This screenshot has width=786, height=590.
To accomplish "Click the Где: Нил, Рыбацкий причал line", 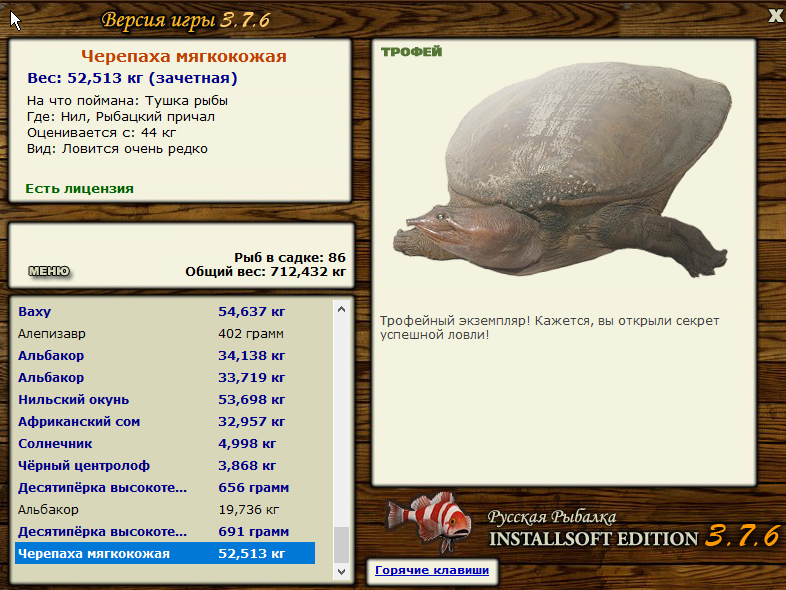I will (x=121, y=117).
